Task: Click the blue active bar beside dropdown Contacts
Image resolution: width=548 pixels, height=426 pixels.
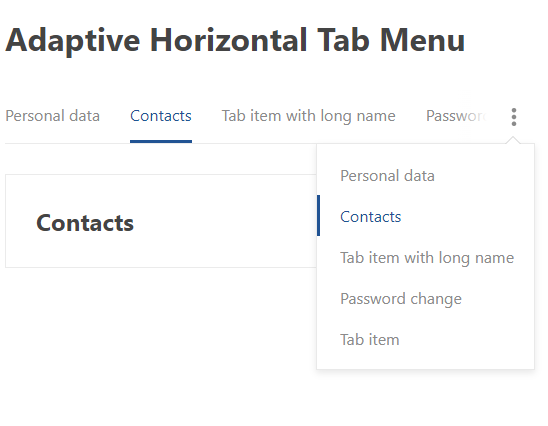Action: pyautogui.click(x=318, y=215)
